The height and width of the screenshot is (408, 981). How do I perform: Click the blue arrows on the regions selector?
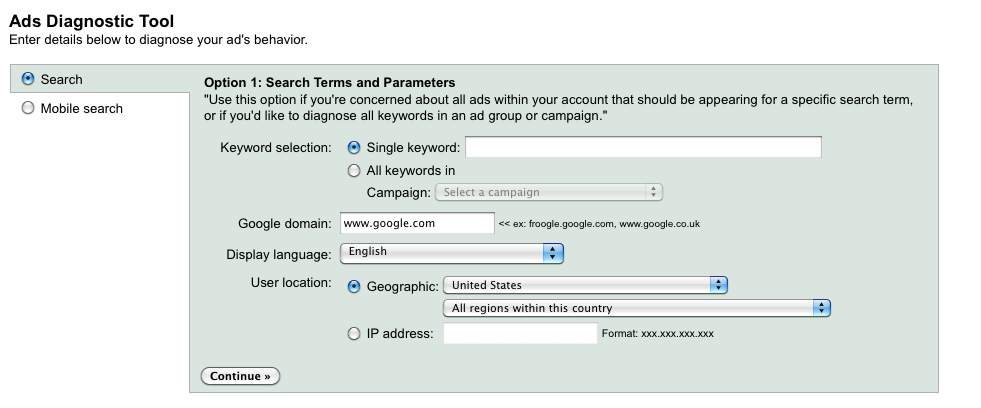click(x=821, y=308)
